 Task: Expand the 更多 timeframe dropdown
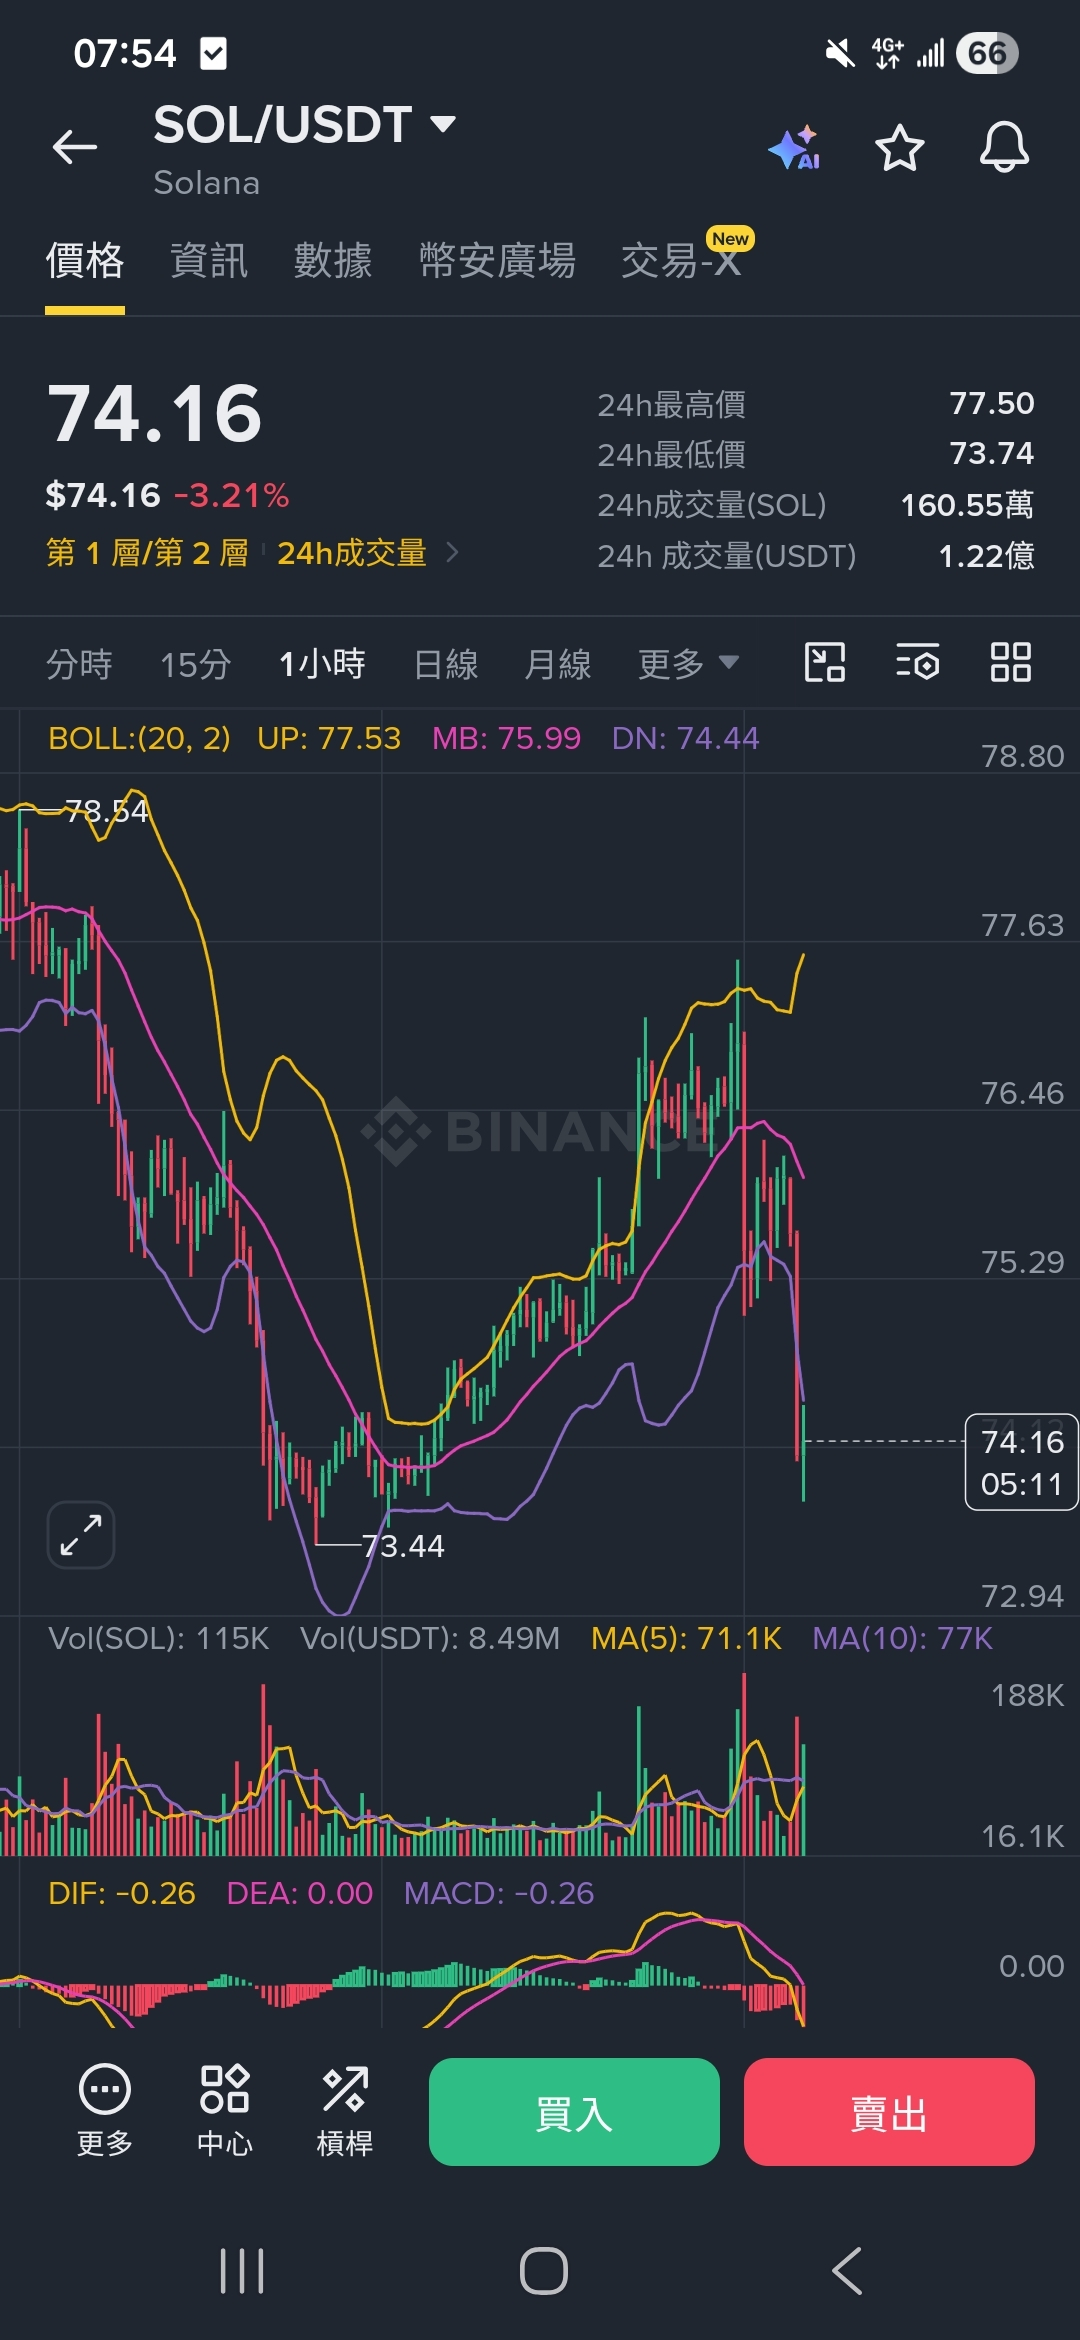(x=688, y=663)
